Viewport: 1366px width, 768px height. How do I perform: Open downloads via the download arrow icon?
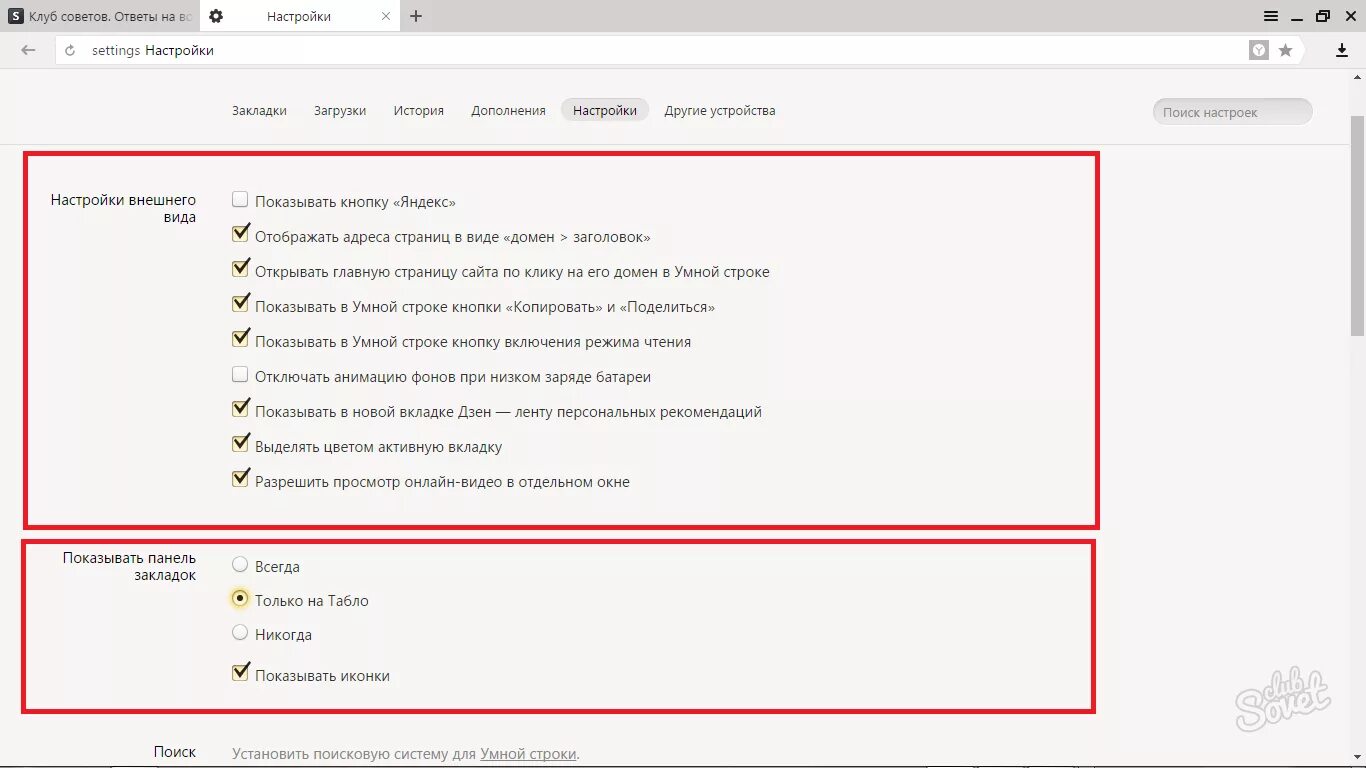[x=1342, y=50]
